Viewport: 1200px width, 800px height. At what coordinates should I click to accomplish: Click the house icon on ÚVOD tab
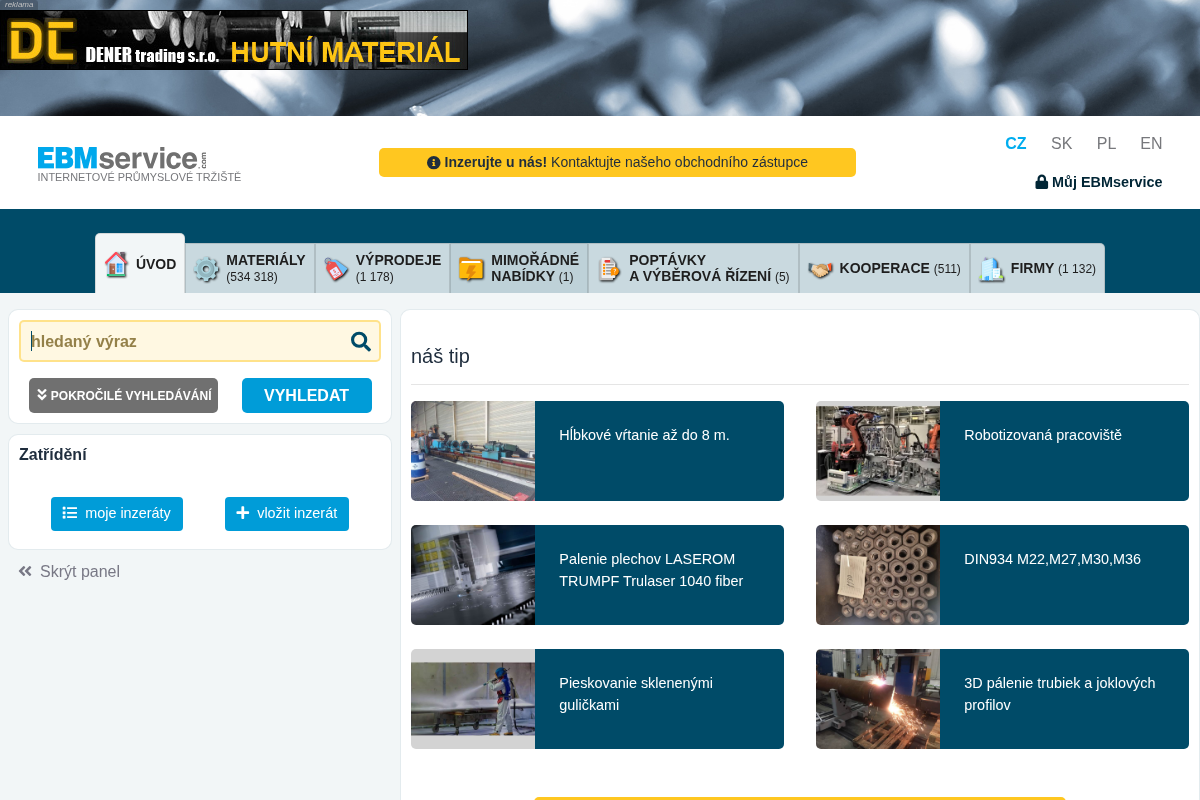pos(116,264)
